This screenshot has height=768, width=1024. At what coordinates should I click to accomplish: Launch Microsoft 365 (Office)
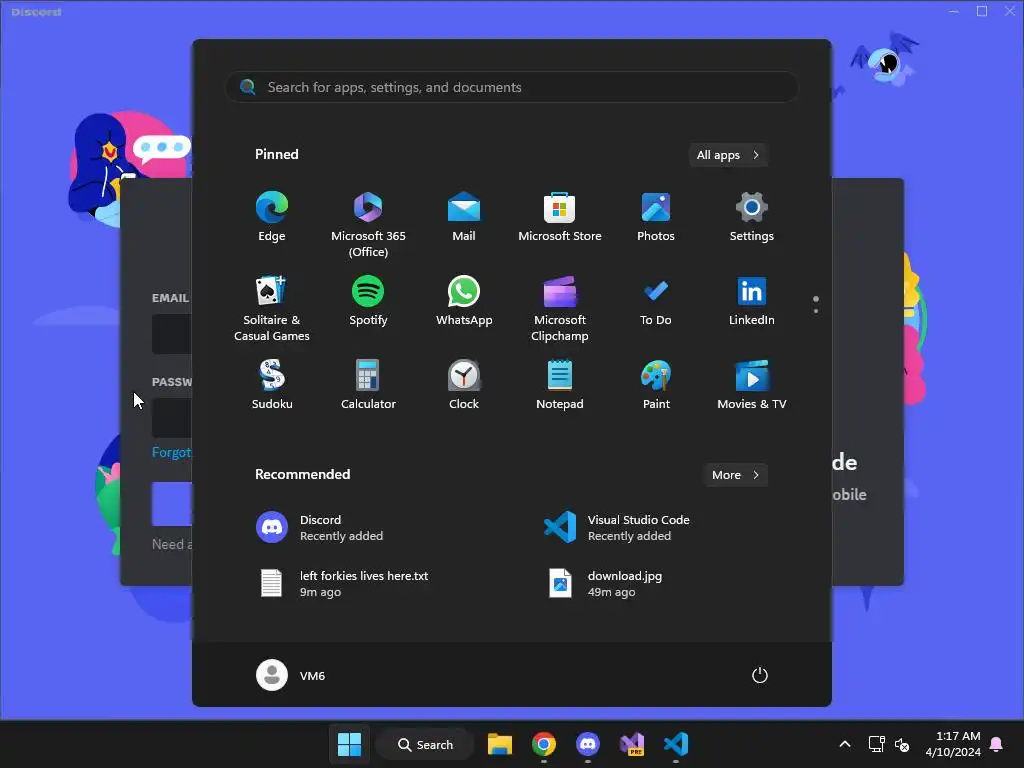click(x=368, y=225)
